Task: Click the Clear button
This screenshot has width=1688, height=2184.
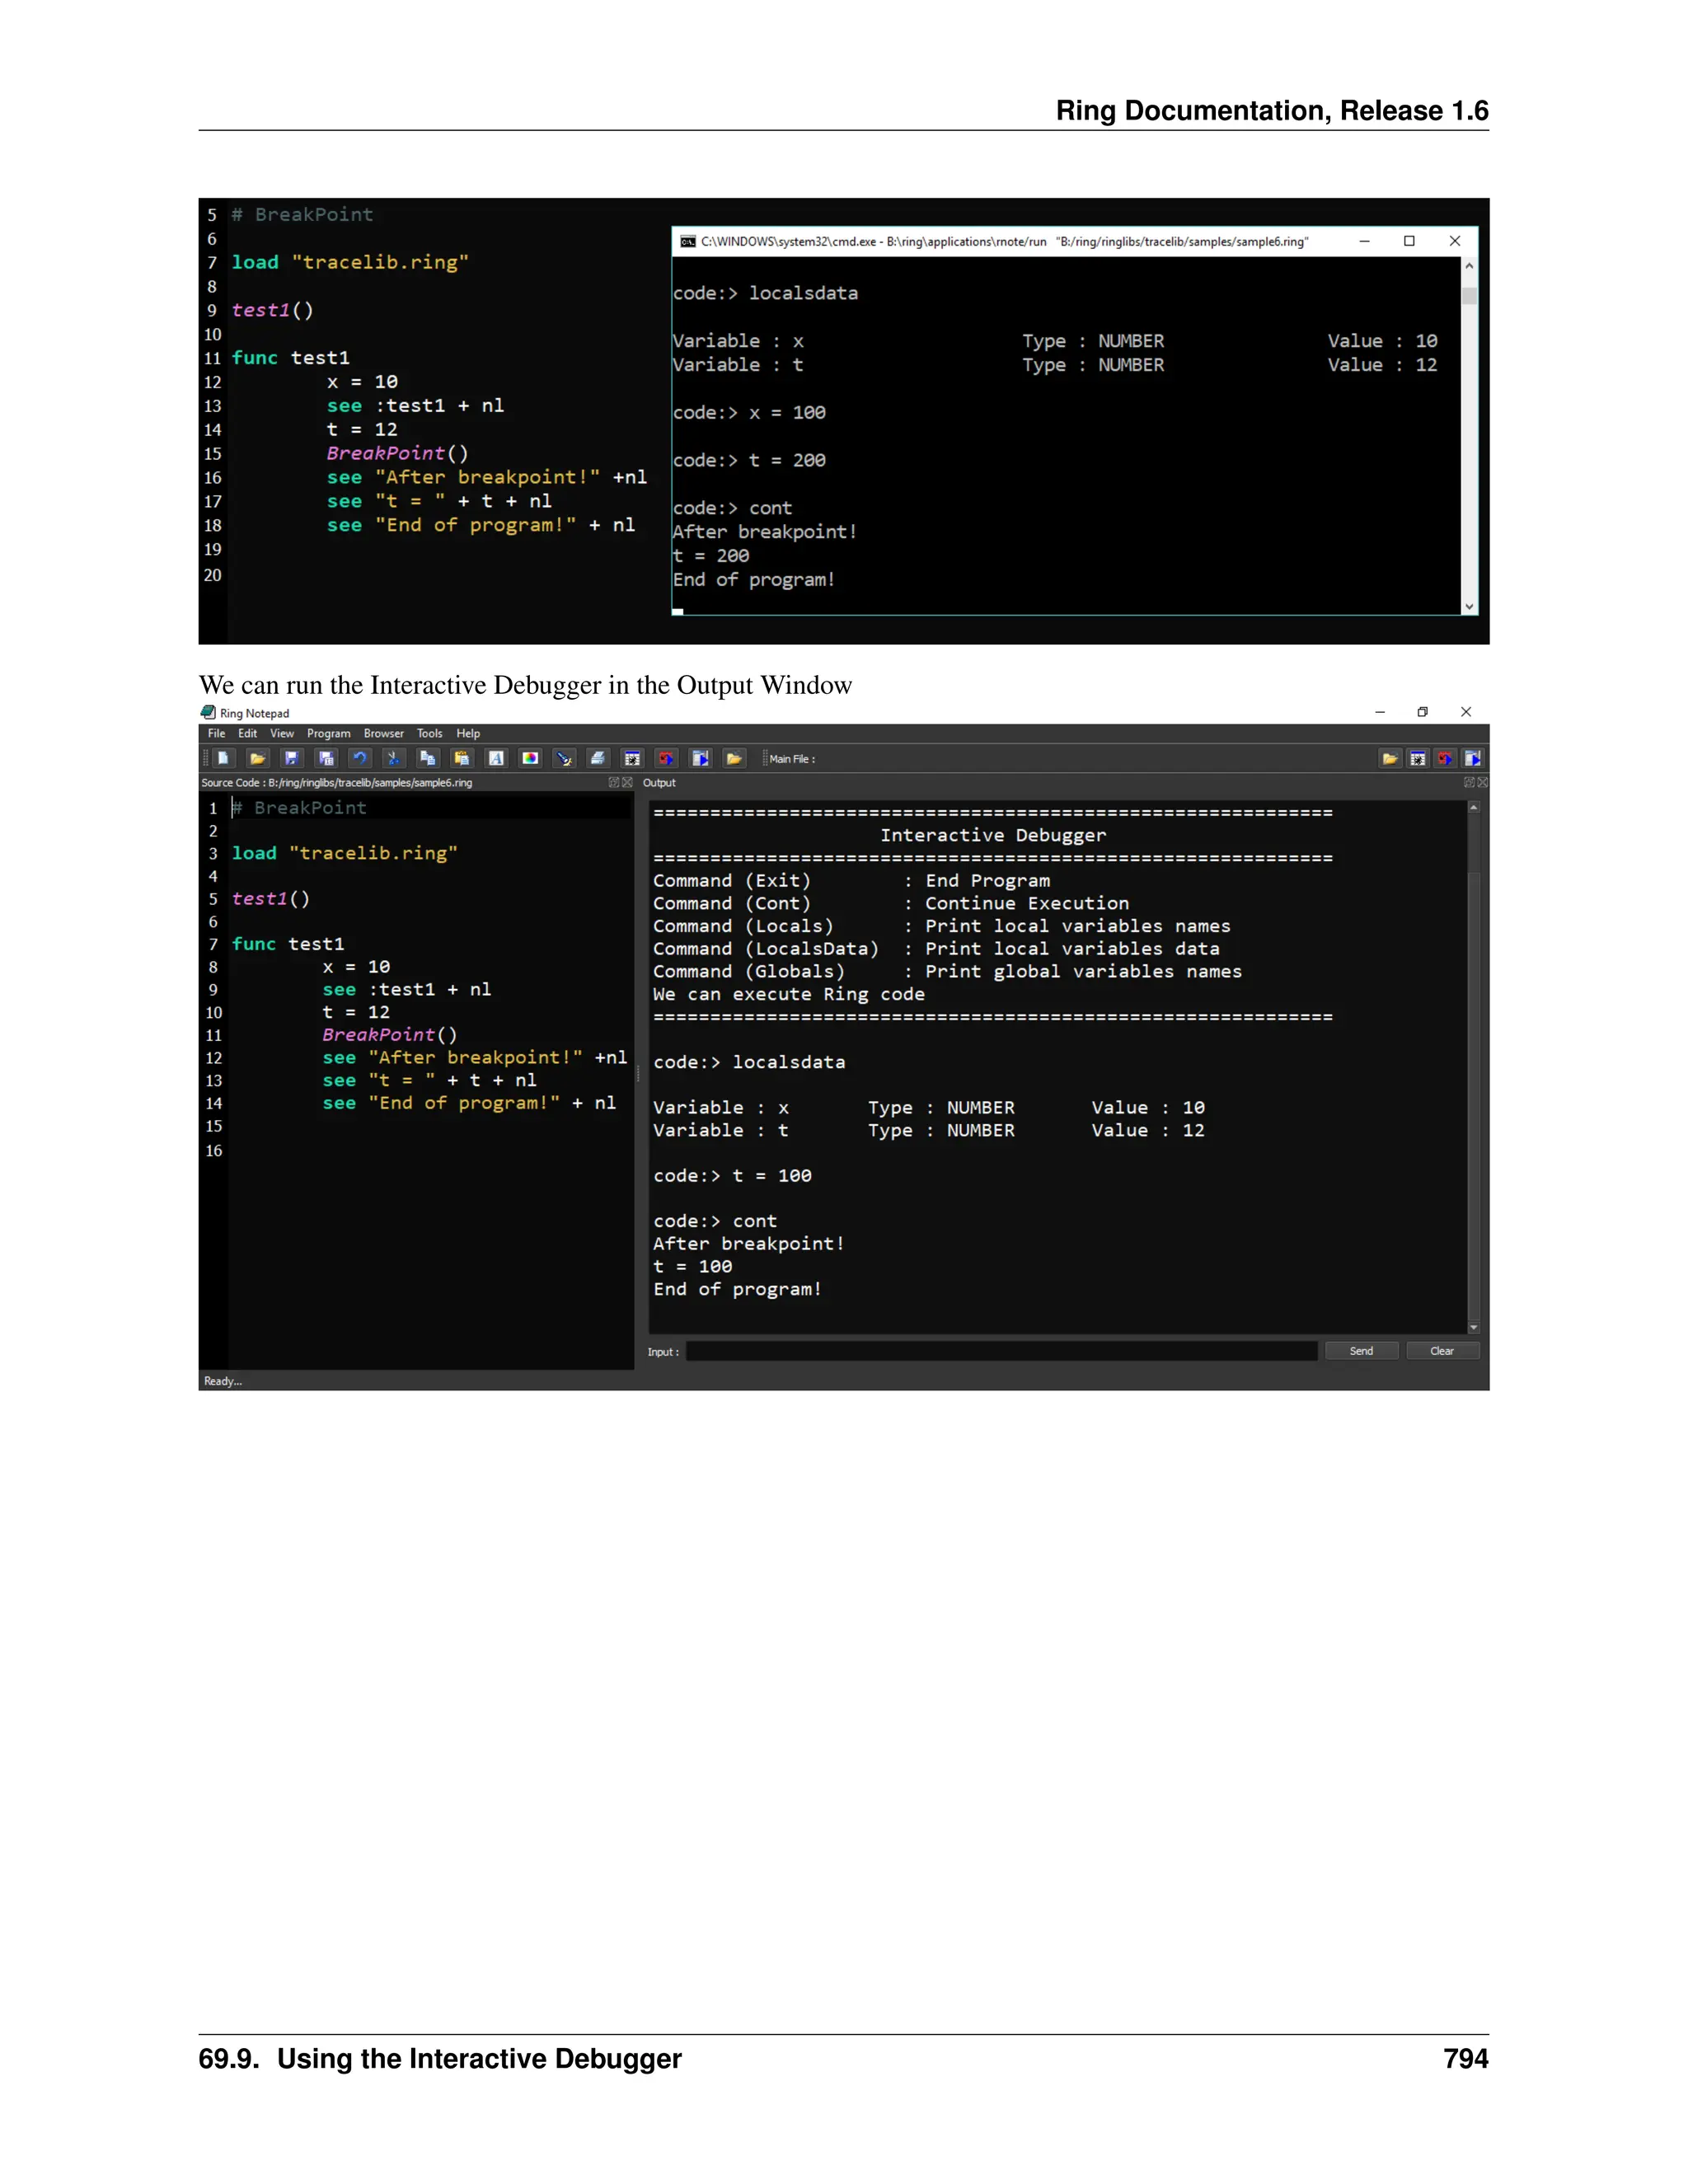Action: click(x=1442, y=1351)
